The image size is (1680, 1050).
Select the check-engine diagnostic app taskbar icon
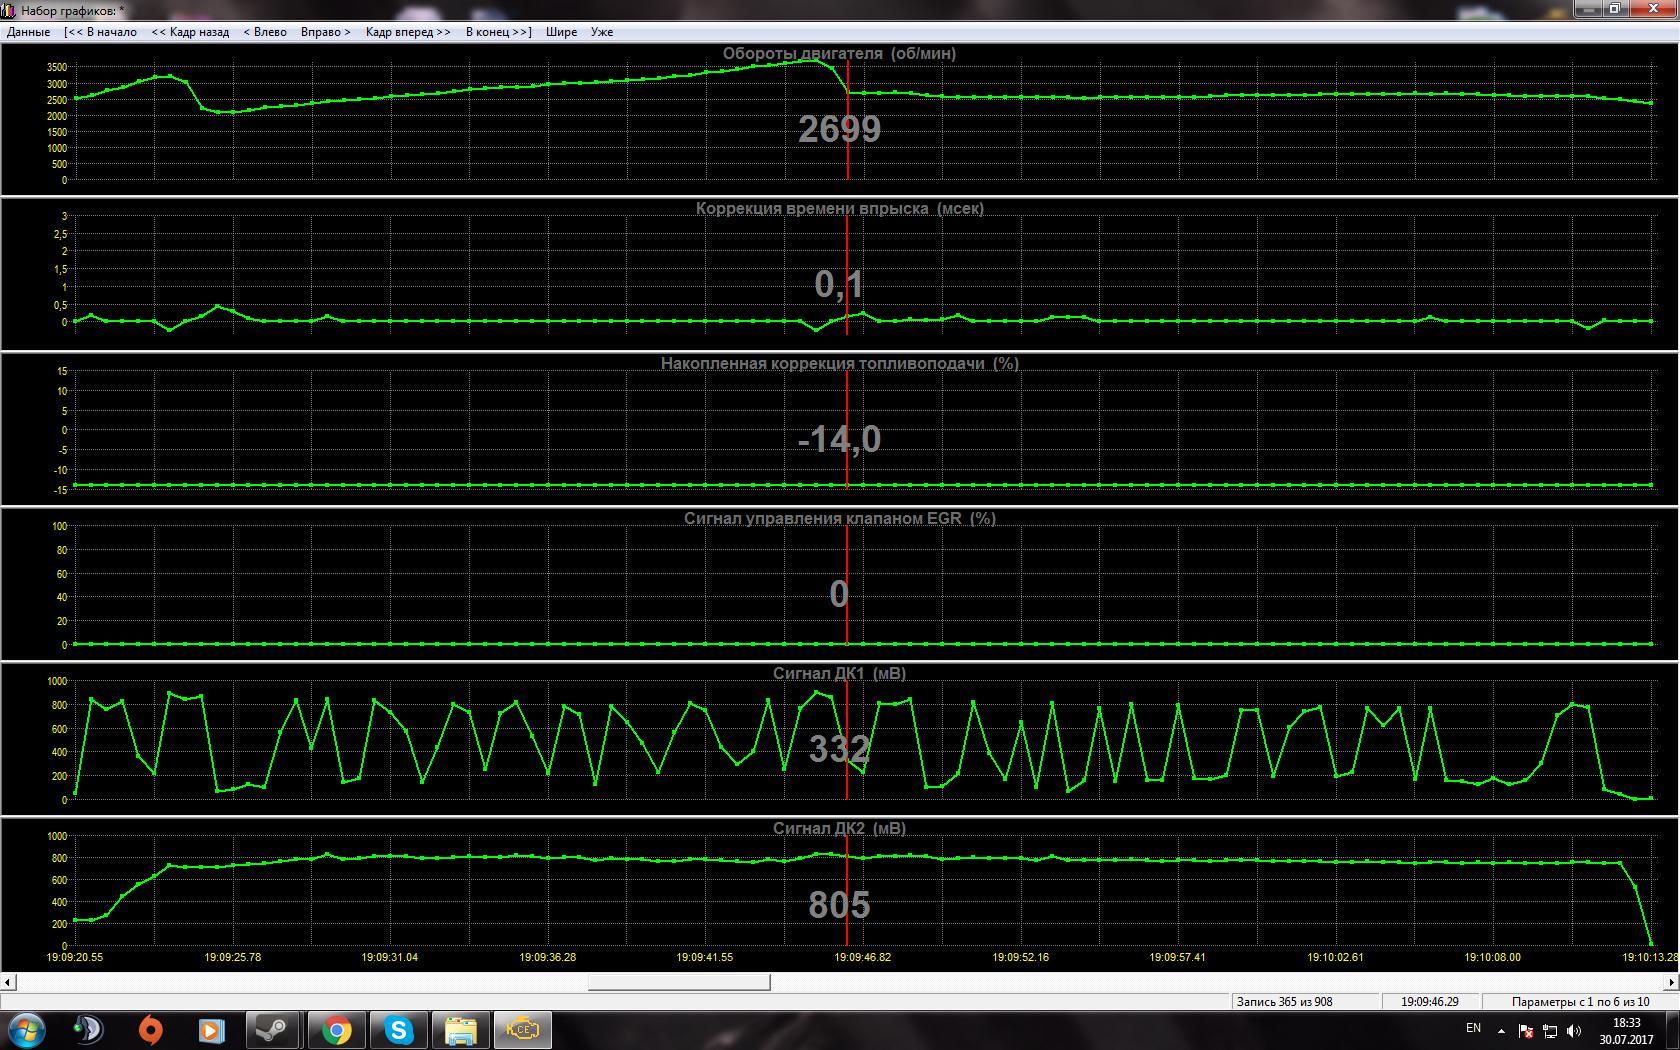pyautogui.click(x=523, y=1029)
